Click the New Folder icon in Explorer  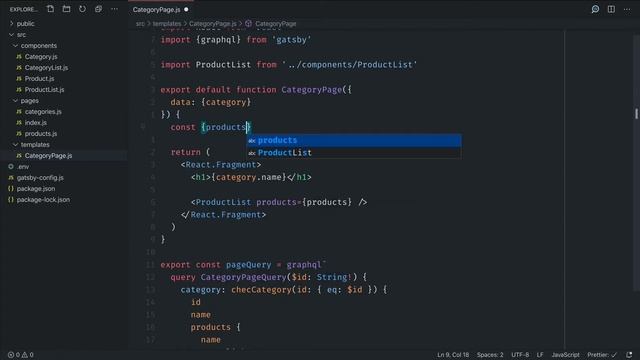tap(66, 9)
